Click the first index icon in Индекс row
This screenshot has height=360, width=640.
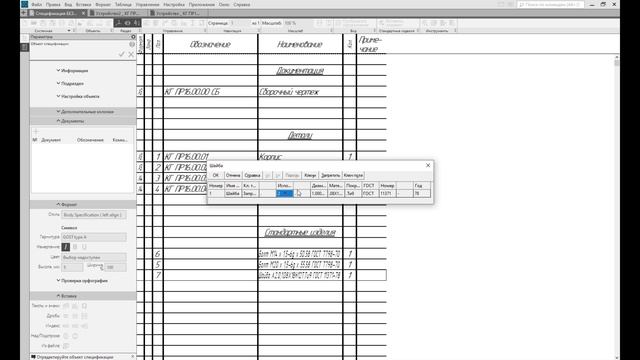(66, 326)
